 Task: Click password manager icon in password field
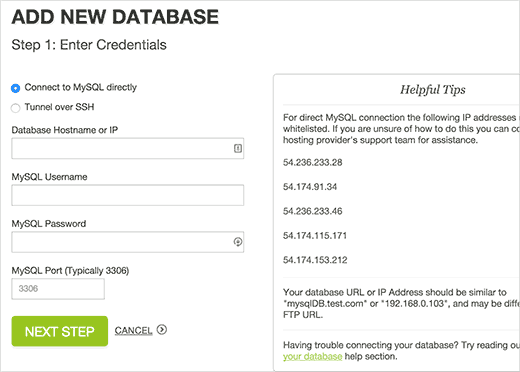click(238, 242)
